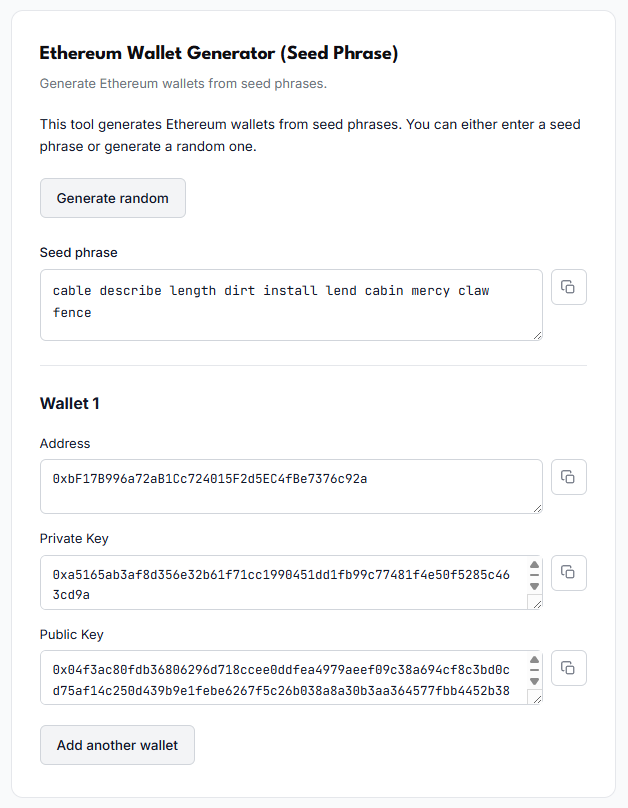Focus the Seed phrase text box
Screen dimensions: 628x808
pos(290,303)
